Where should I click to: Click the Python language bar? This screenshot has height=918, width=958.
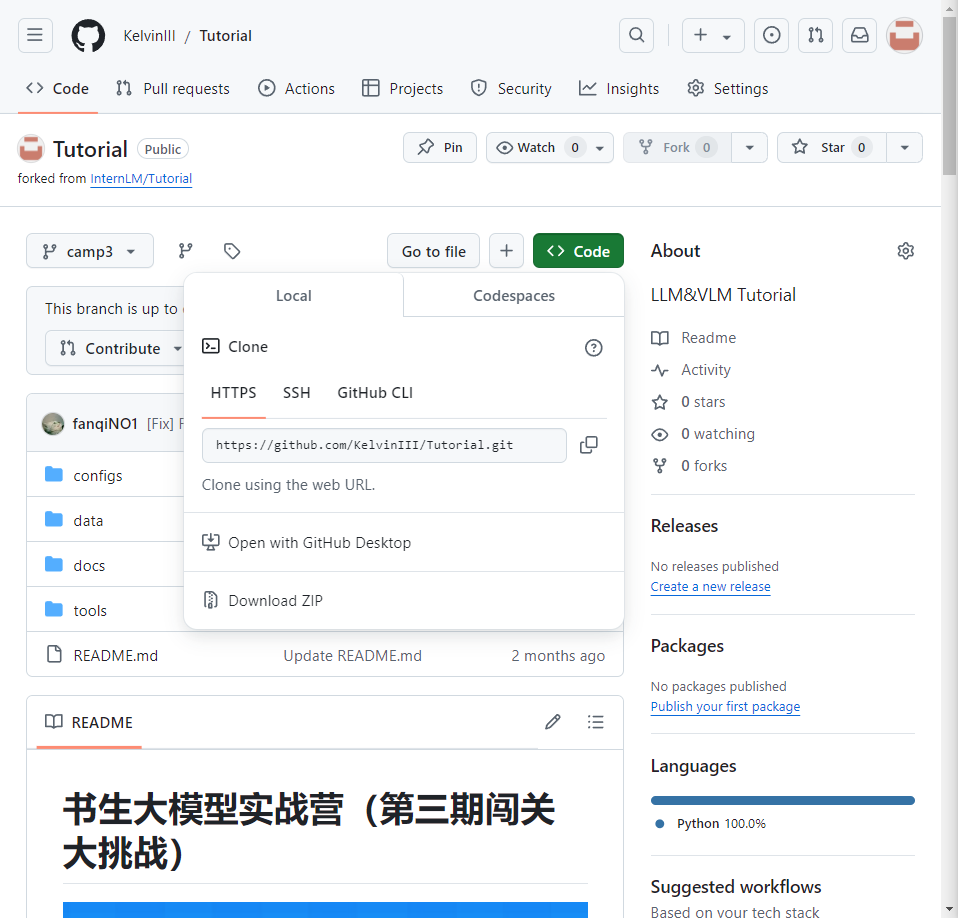pyautogui.click(x=783, y=800)
